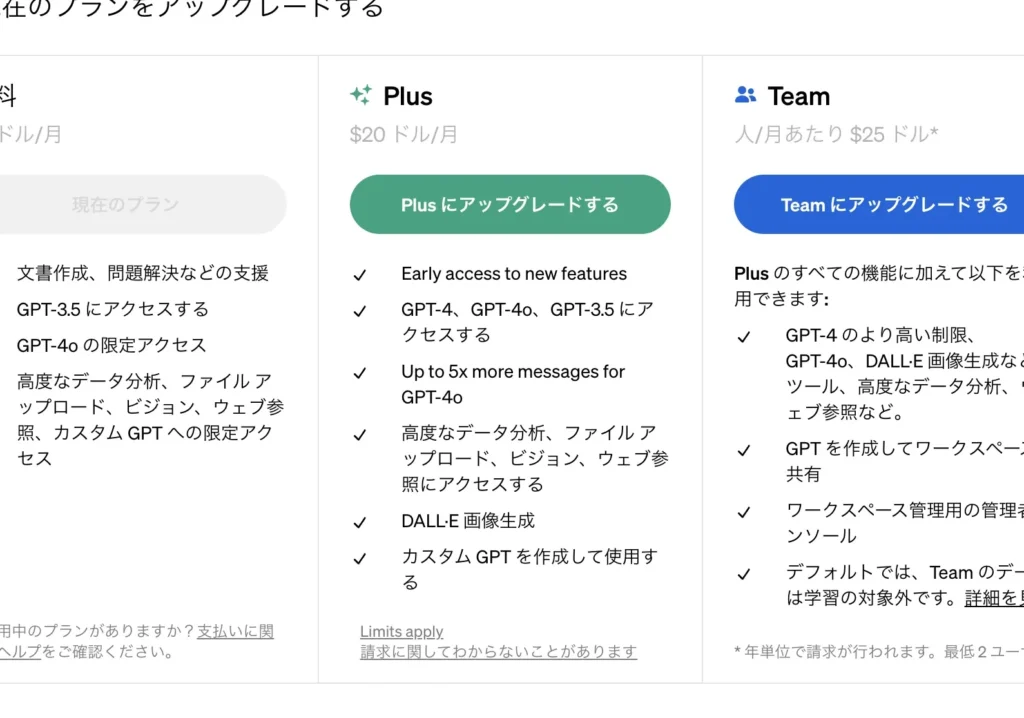
Task: Open 請求に関してわからないことがあります link
Action: (x=498, y=652)
